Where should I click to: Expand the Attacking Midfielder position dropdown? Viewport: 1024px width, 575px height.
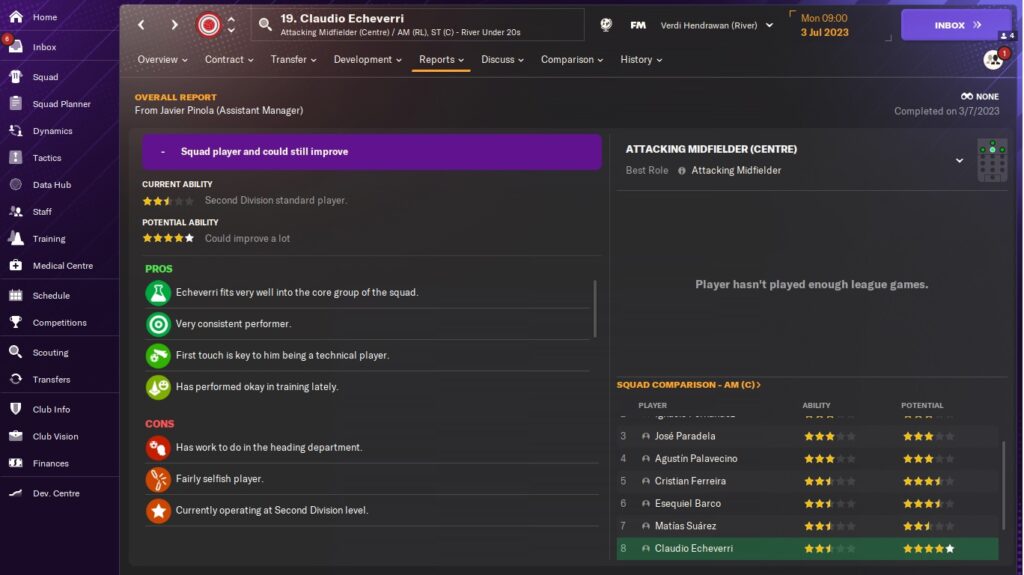959,161
